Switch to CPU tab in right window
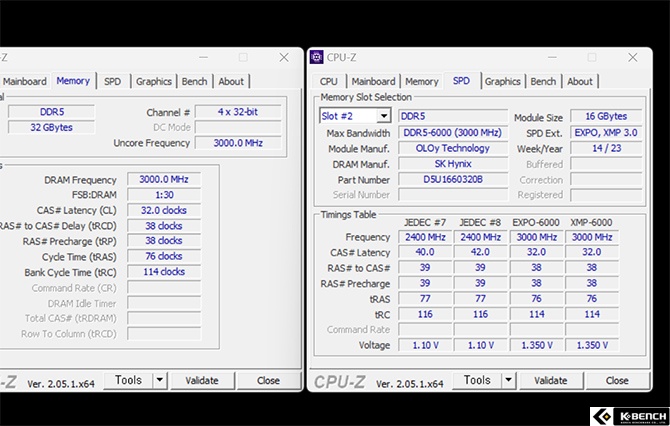Image resolution: width=670 pixels, height=426 pixels. [329, 81]
